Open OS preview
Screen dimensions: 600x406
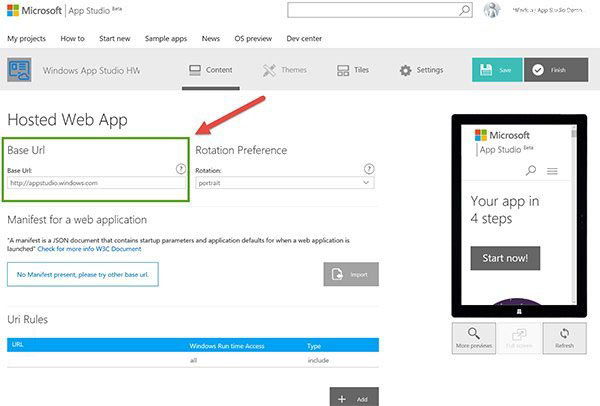point(253,39)
